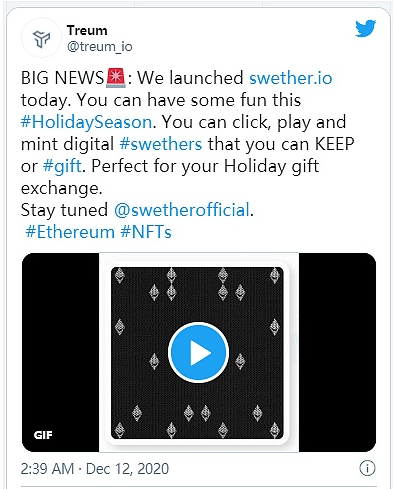
Task: Click the swether pattern card thumbnail
Action: point(197,353)
